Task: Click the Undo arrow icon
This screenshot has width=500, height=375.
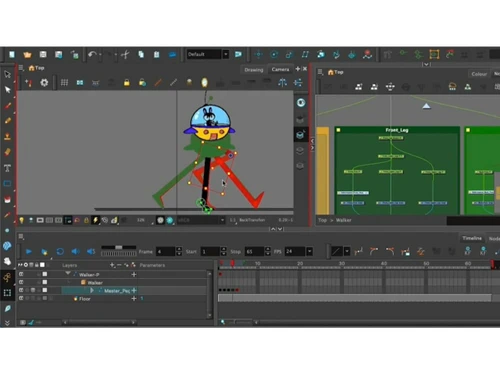Action: (x=92, y=55)
